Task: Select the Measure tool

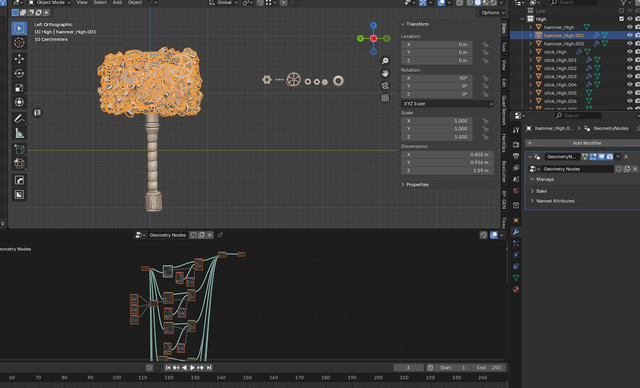Action: pos(19,133)
